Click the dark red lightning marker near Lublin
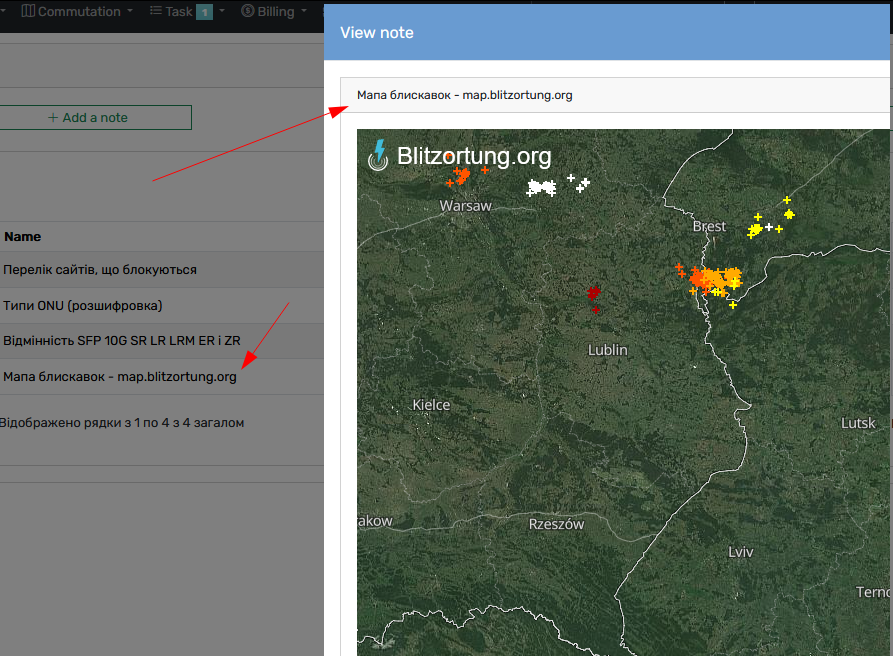Viewport: 893px width, 656px height. 594,293
